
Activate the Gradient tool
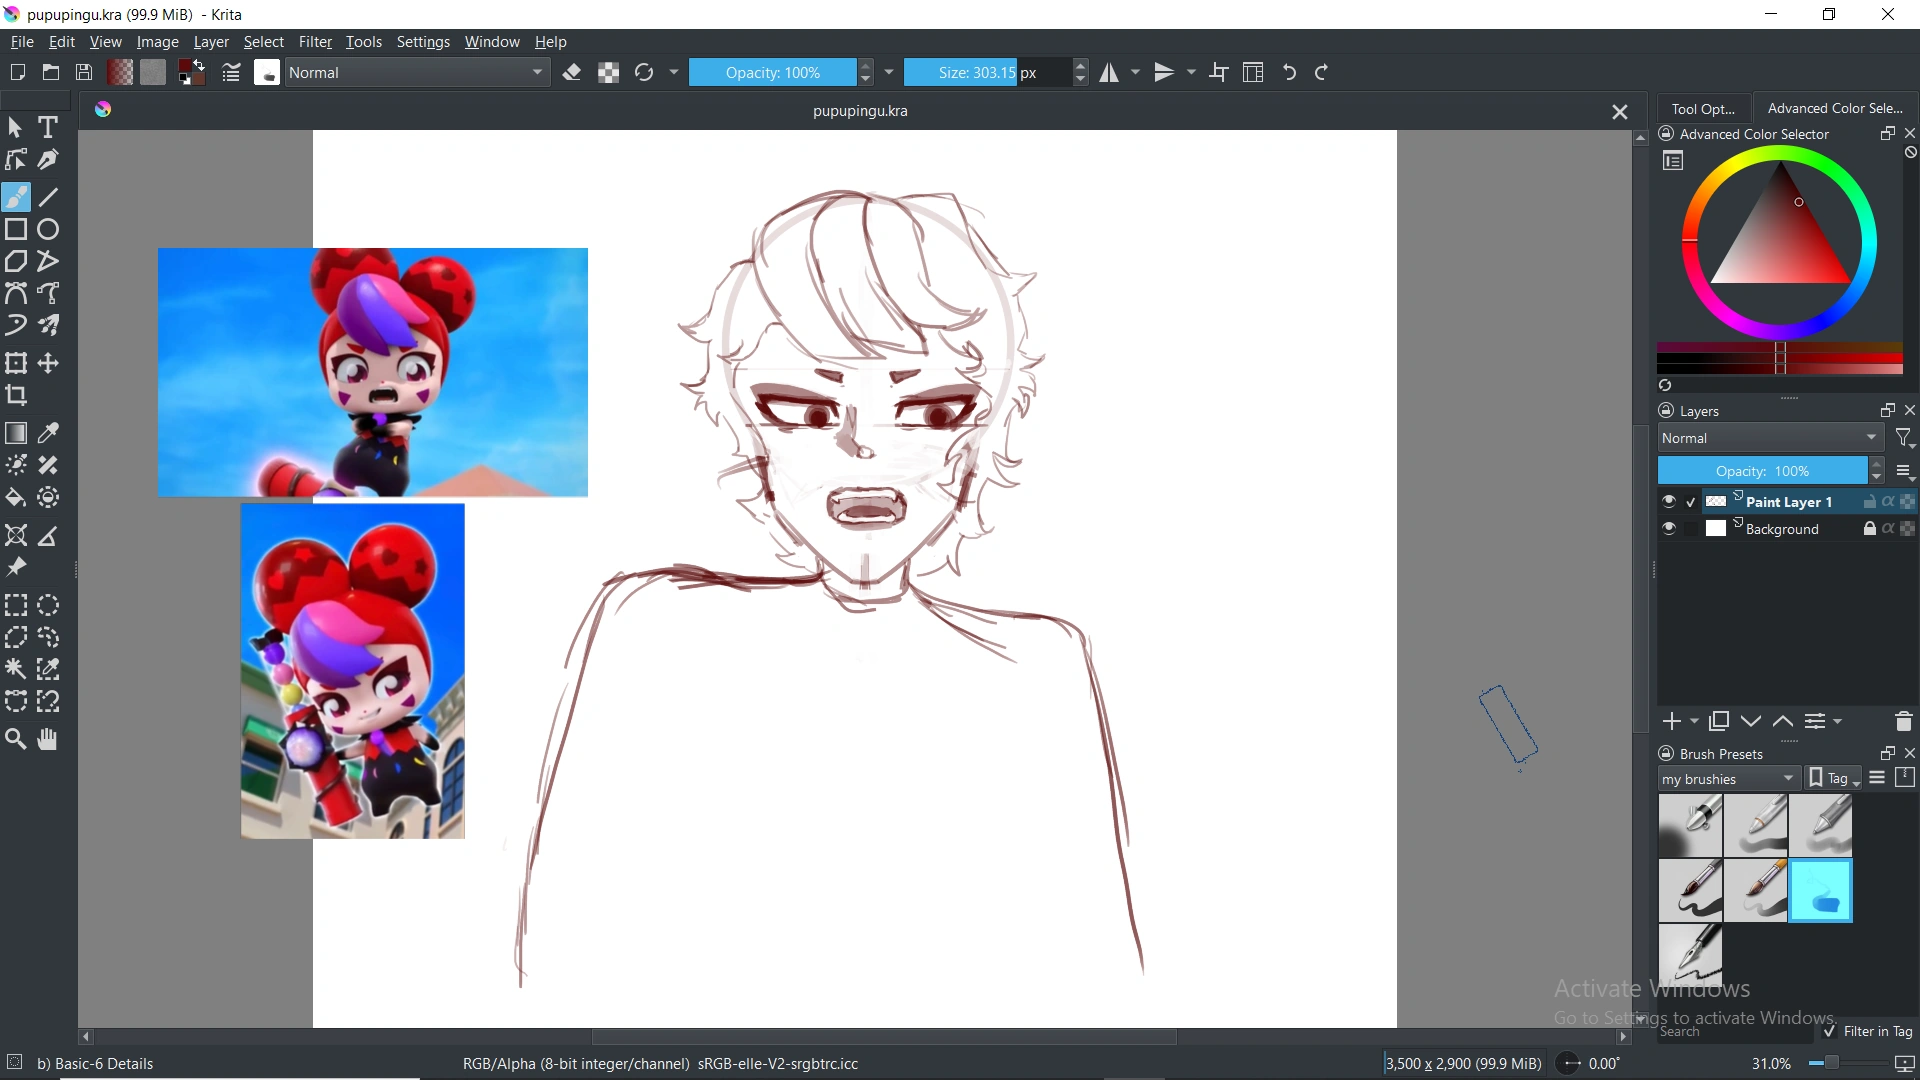pos(16,433)
